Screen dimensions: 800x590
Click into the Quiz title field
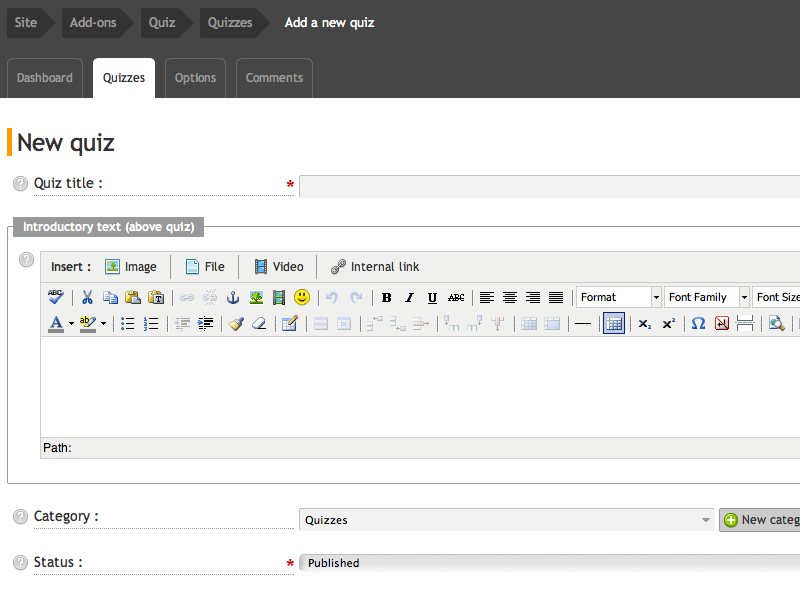[x=549, y=186]
